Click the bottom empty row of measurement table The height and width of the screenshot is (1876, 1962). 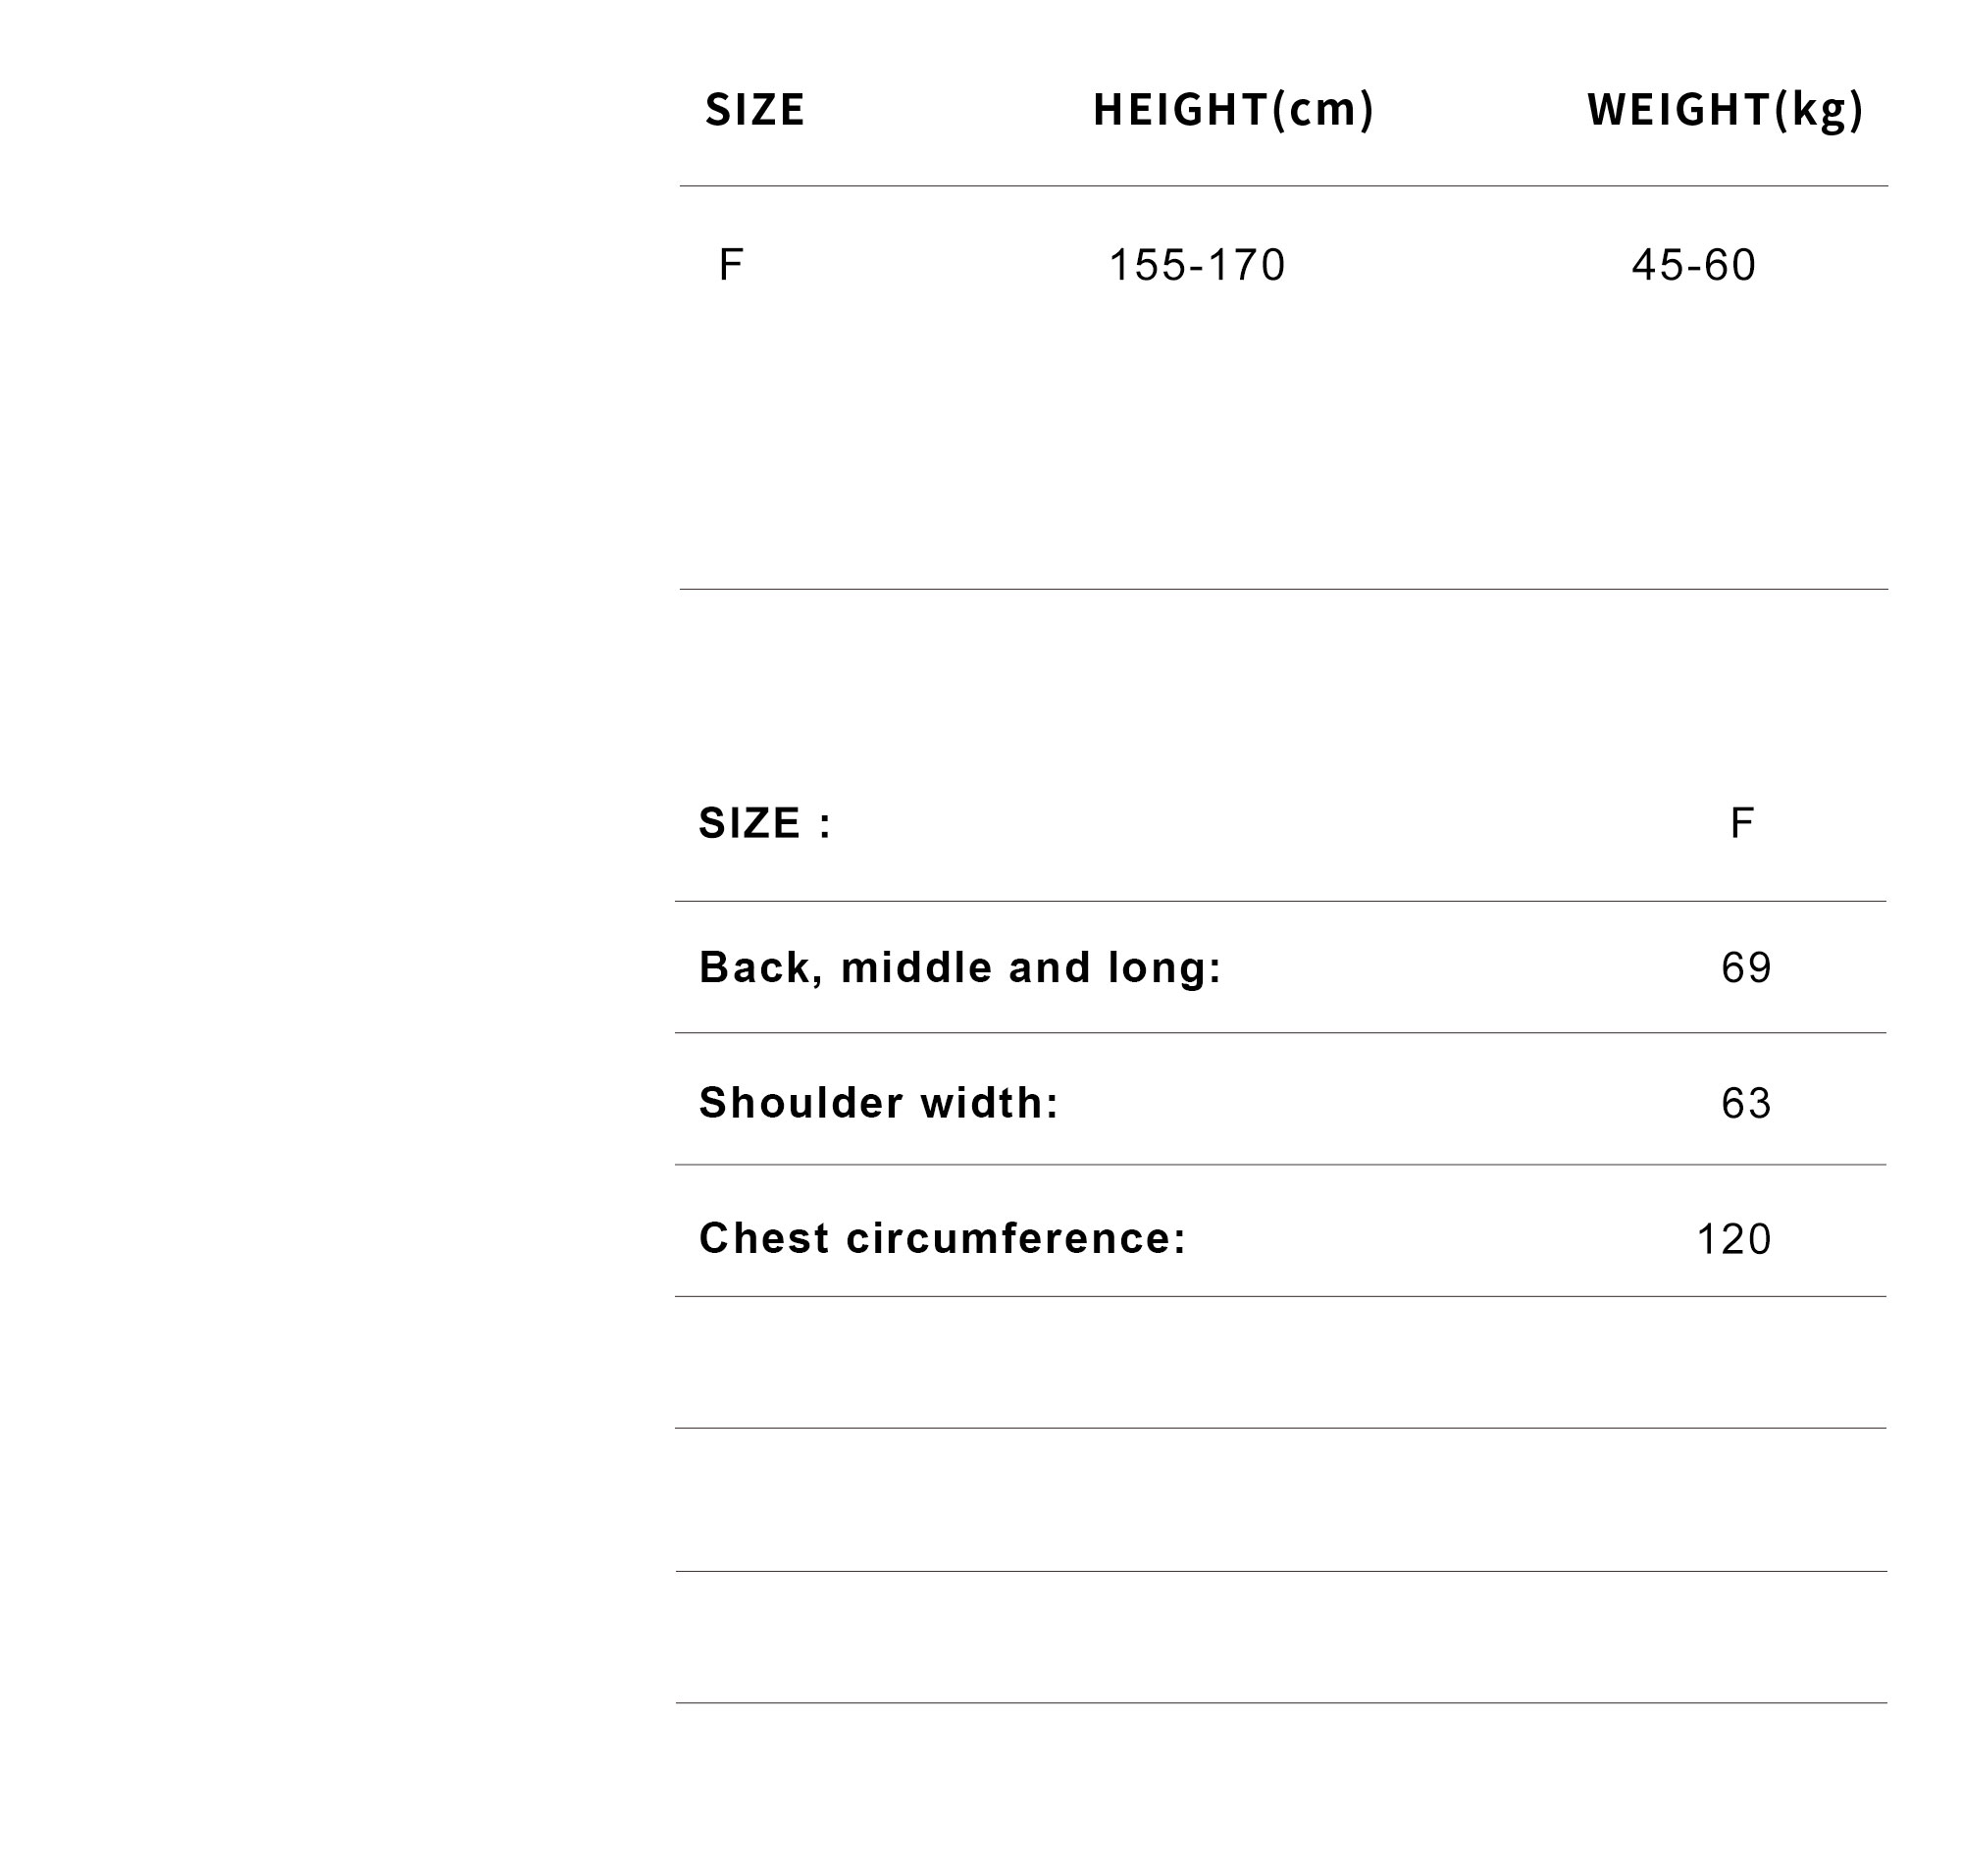pos(1280,1637)
